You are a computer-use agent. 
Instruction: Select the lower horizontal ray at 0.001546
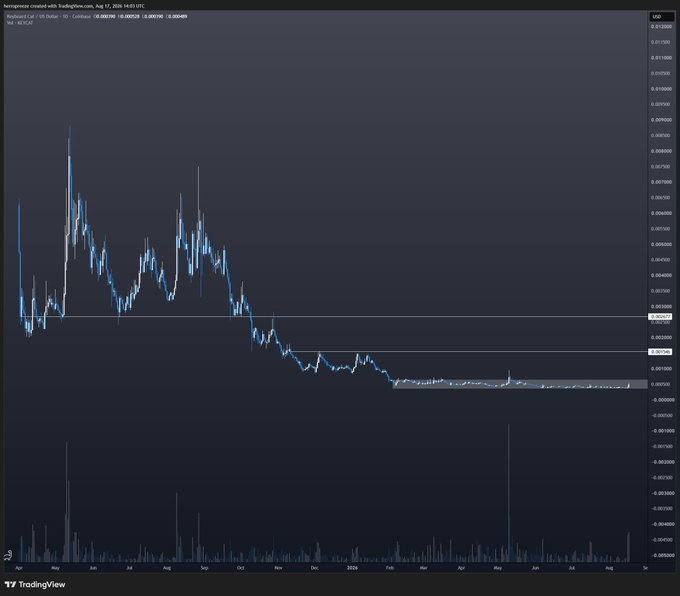point(468,351)
